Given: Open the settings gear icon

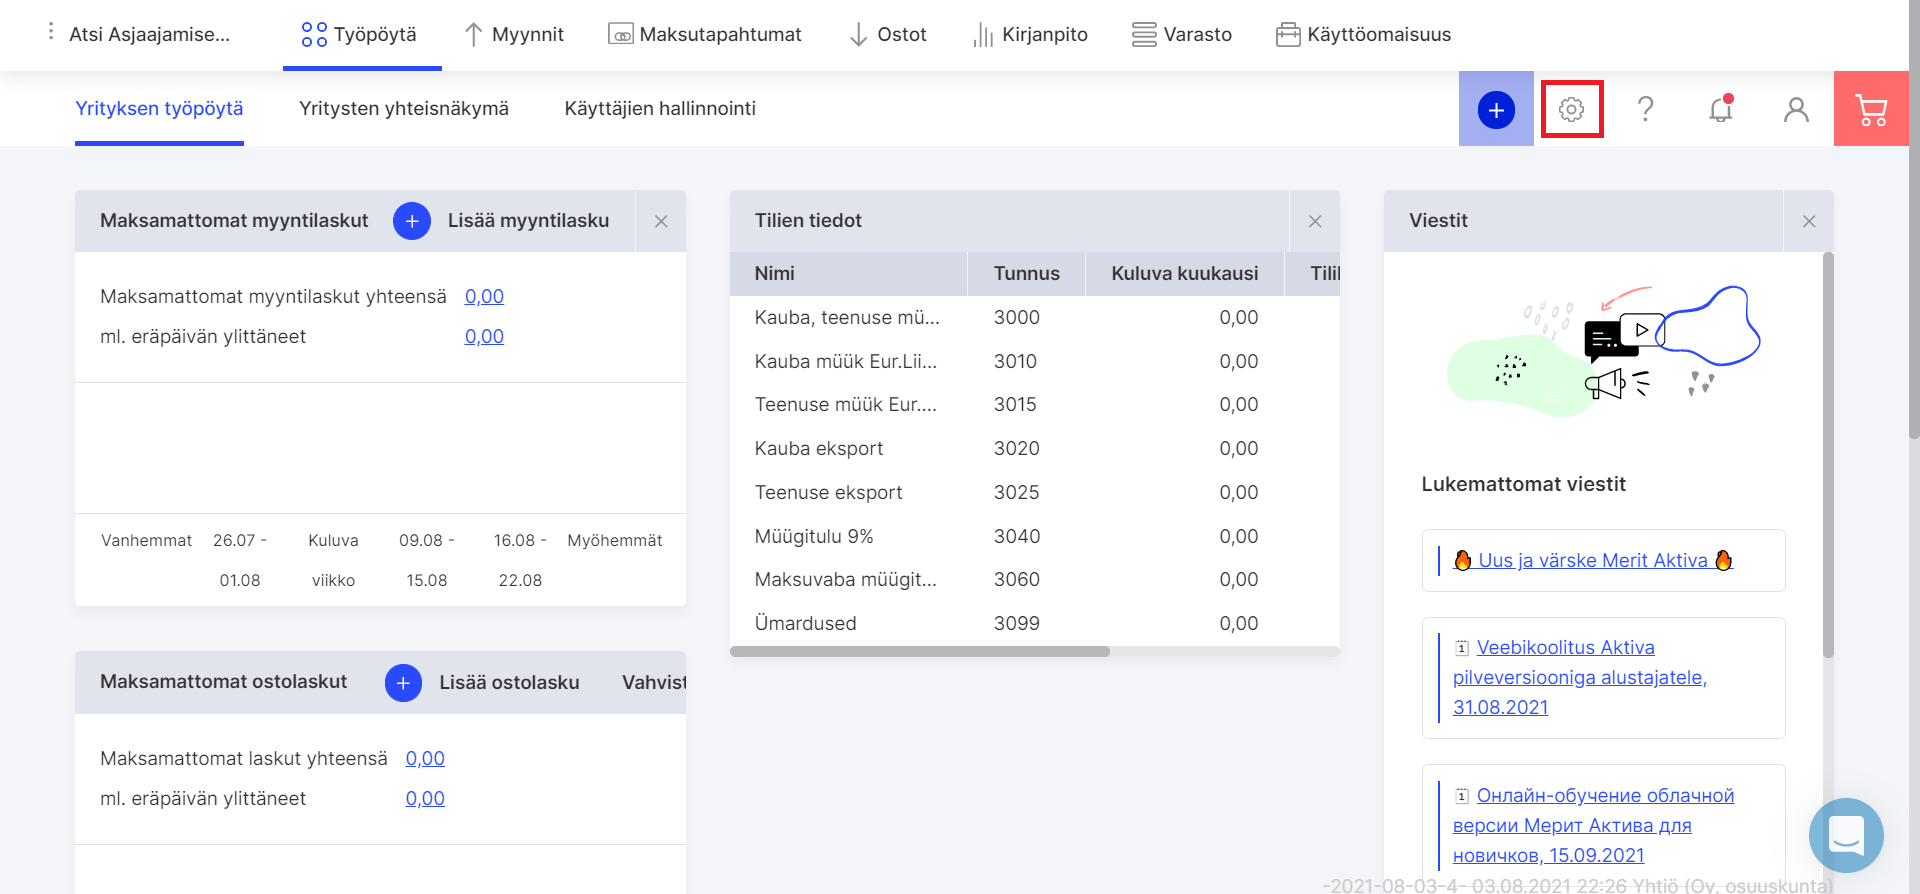Looking at the screenshot, I should 1571,109.
